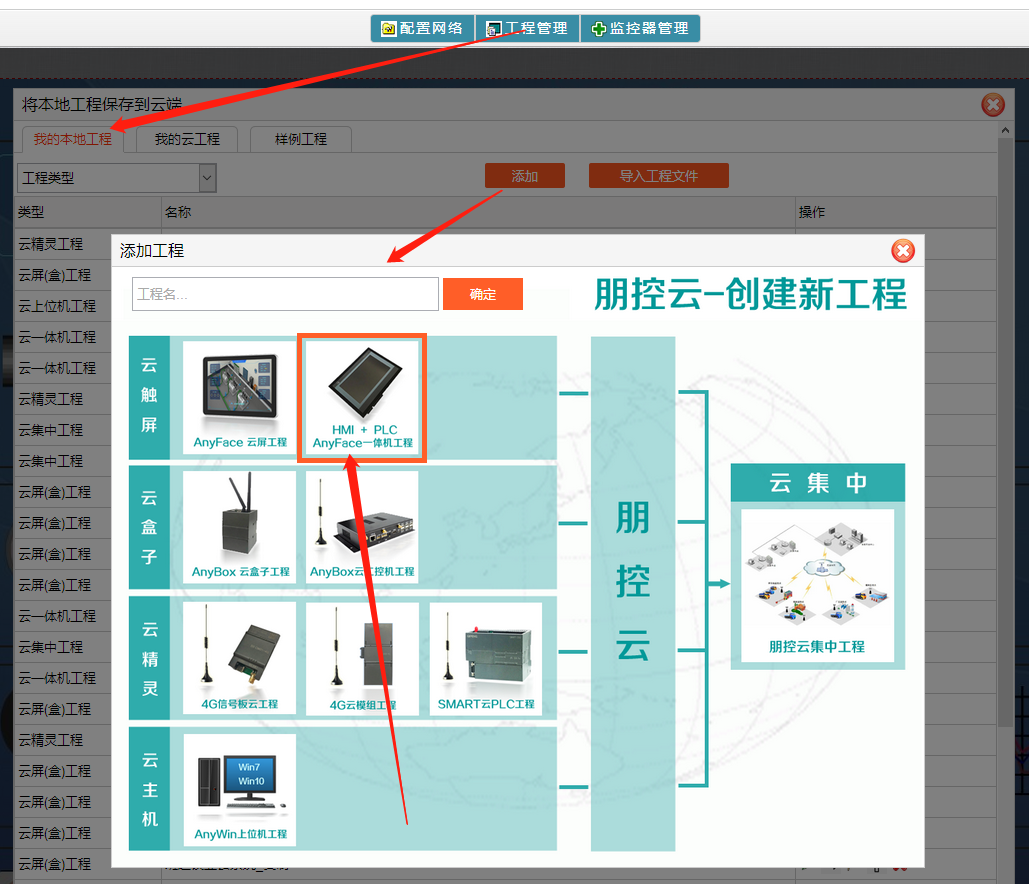Viewport: 1029px width, 884px height.
Task: Open the 样例工程 tab
Action: (301, 139)
